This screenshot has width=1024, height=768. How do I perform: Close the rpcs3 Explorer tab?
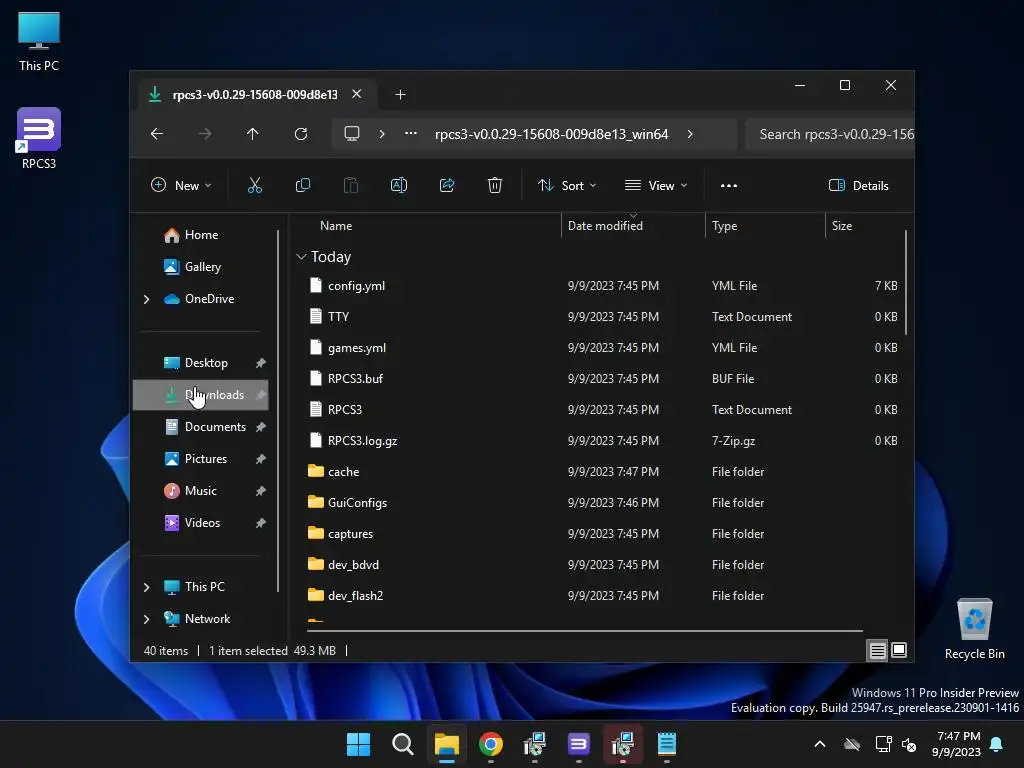357,94
